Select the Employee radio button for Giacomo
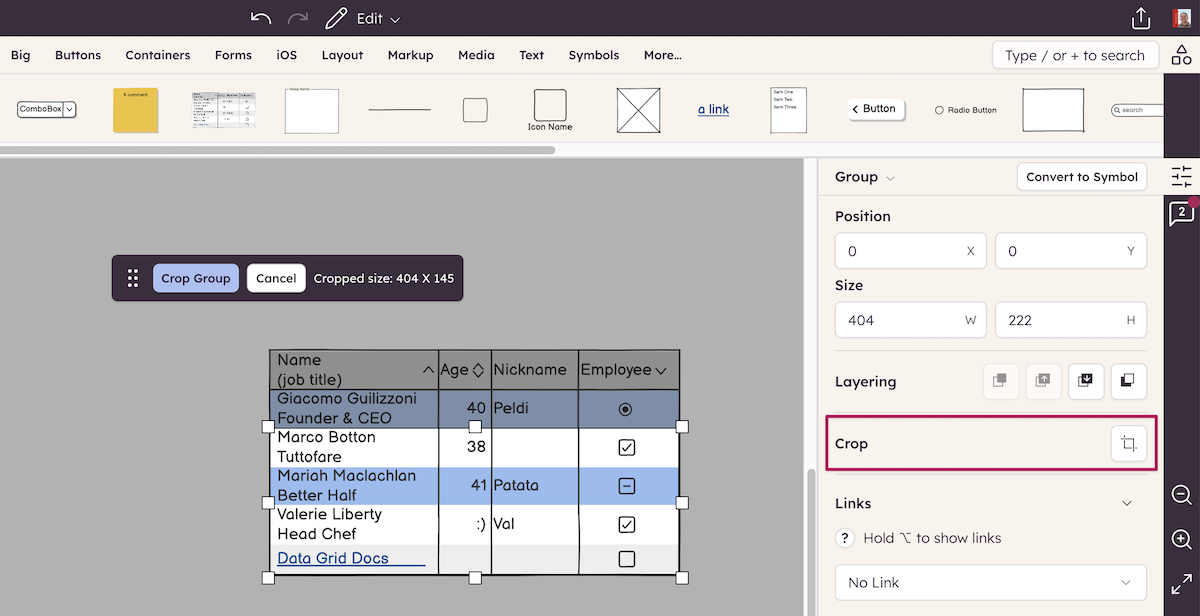This screenshot has width=1200, height=616. point(627,408)
